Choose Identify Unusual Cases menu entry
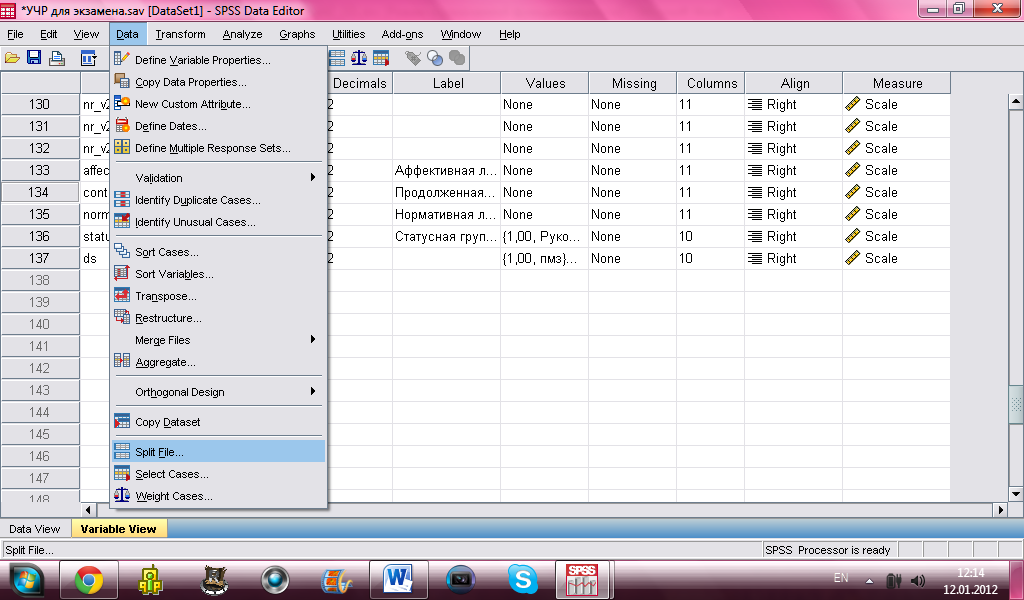This screenshot has height=600, width=1024. [x=218, y=222]
